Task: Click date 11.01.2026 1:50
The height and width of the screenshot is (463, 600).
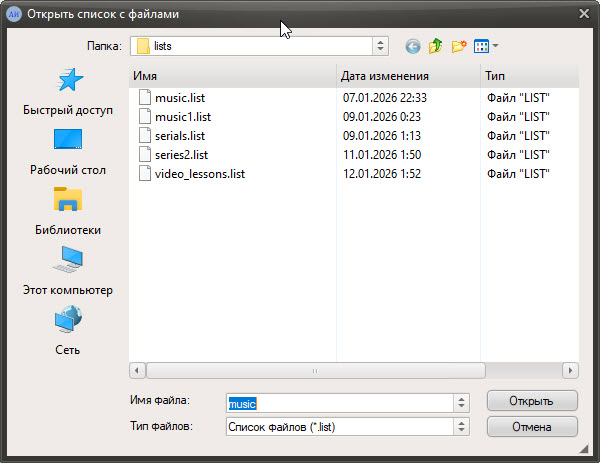Action: (x=382, y=155)
